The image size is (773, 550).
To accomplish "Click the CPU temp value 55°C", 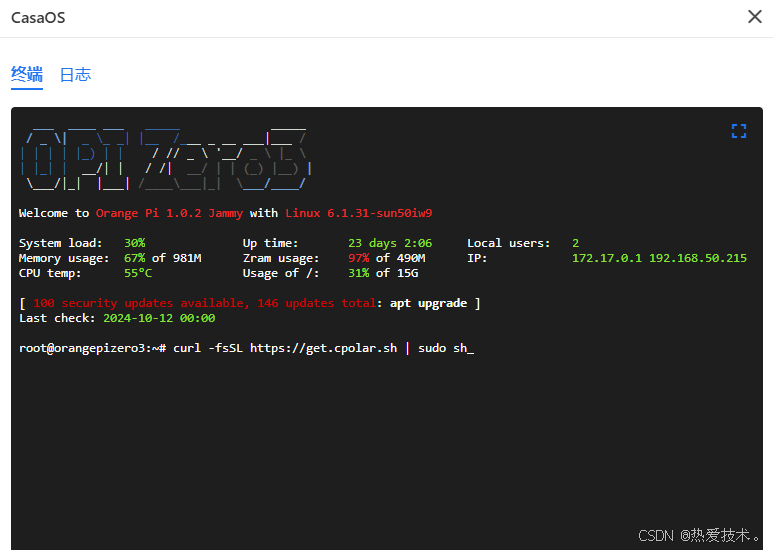I will tap(138, 273).
